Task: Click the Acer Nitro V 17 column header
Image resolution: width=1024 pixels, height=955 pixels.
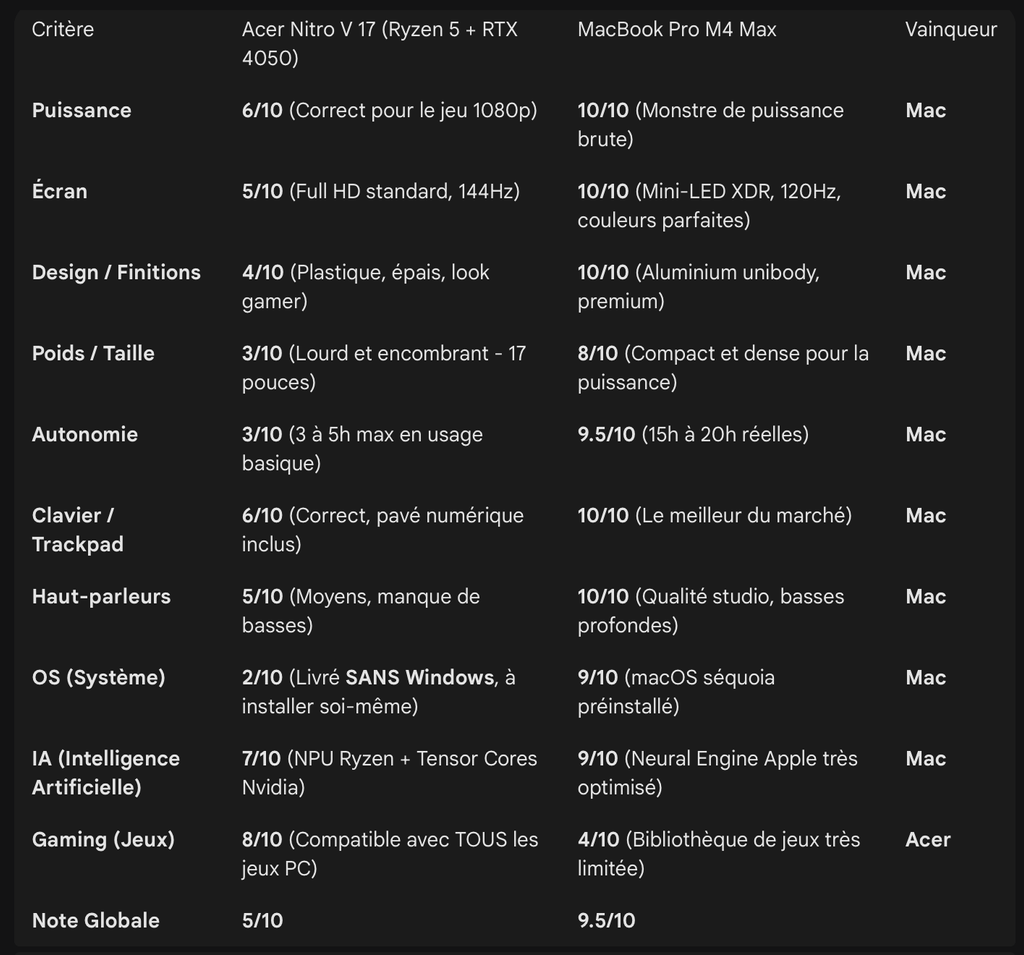Action: point(380,44)
